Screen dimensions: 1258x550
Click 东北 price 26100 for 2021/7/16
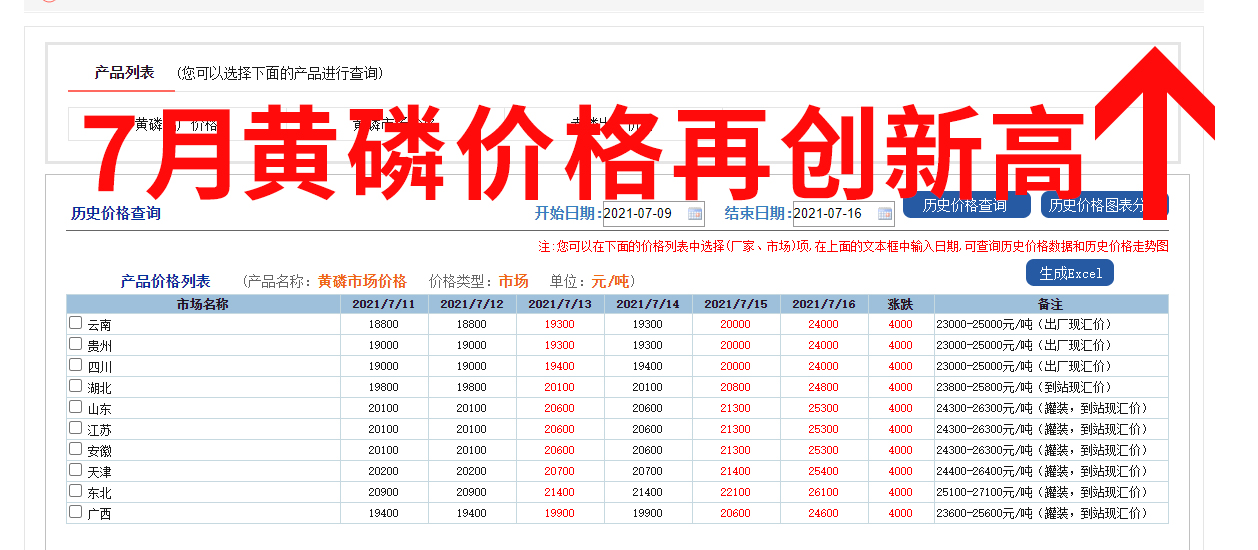point(824,492)
